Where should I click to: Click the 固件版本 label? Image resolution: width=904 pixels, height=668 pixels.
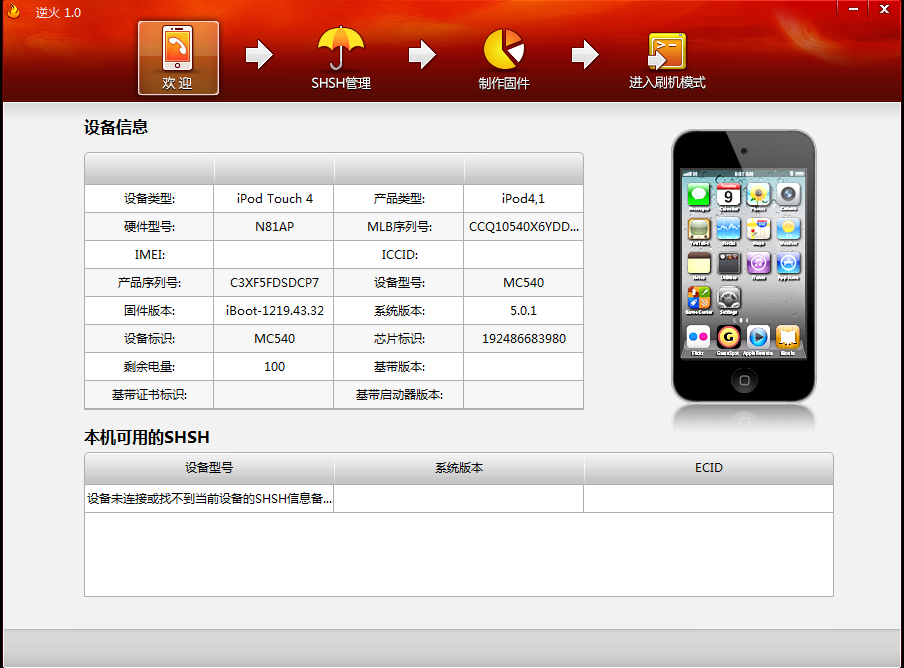click(149, 311)
